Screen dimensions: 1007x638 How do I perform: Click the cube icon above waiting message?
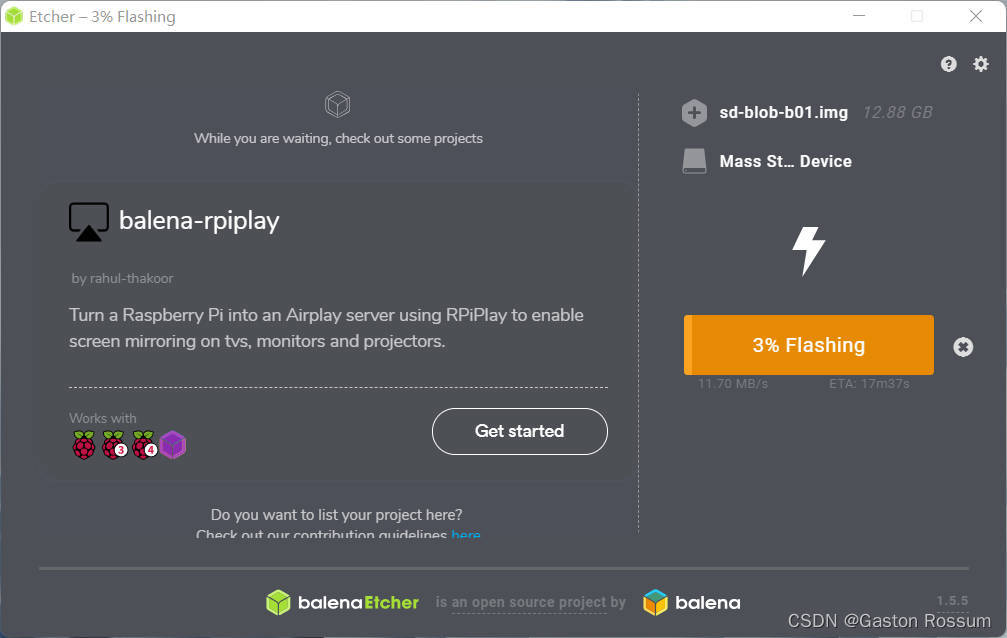coord(338,104)
